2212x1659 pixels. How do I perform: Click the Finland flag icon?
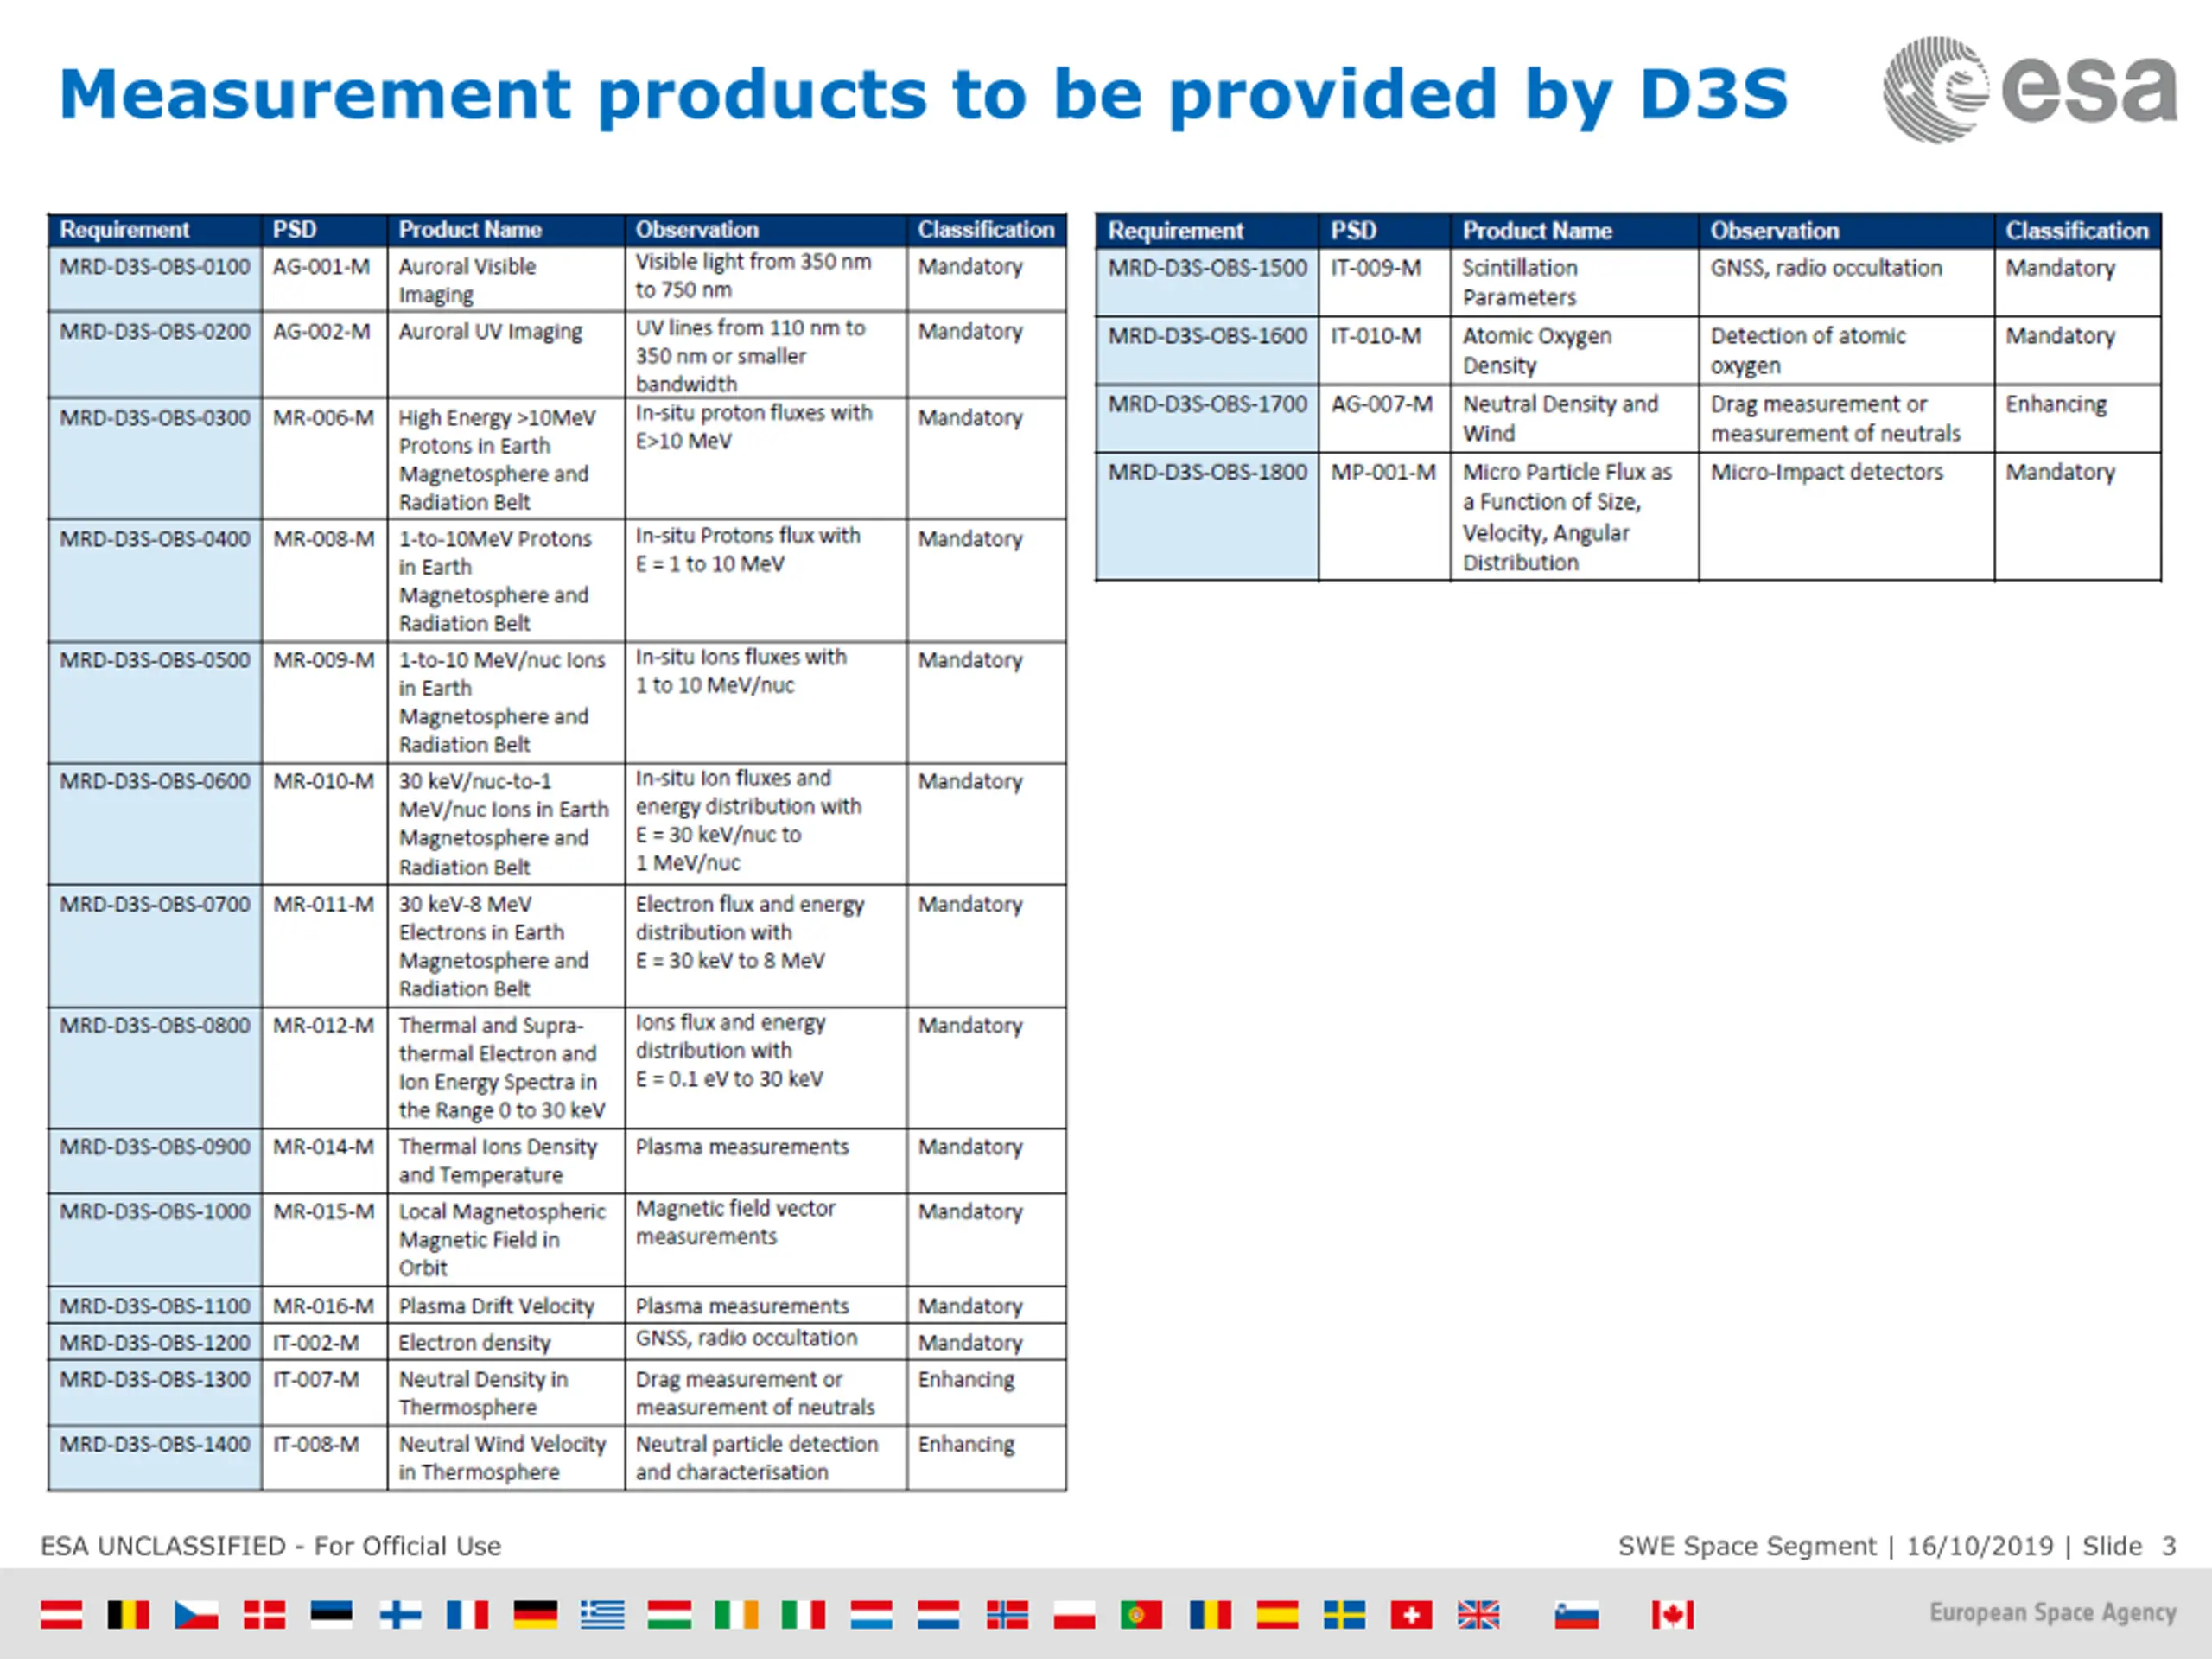(x=400, y=1614)
